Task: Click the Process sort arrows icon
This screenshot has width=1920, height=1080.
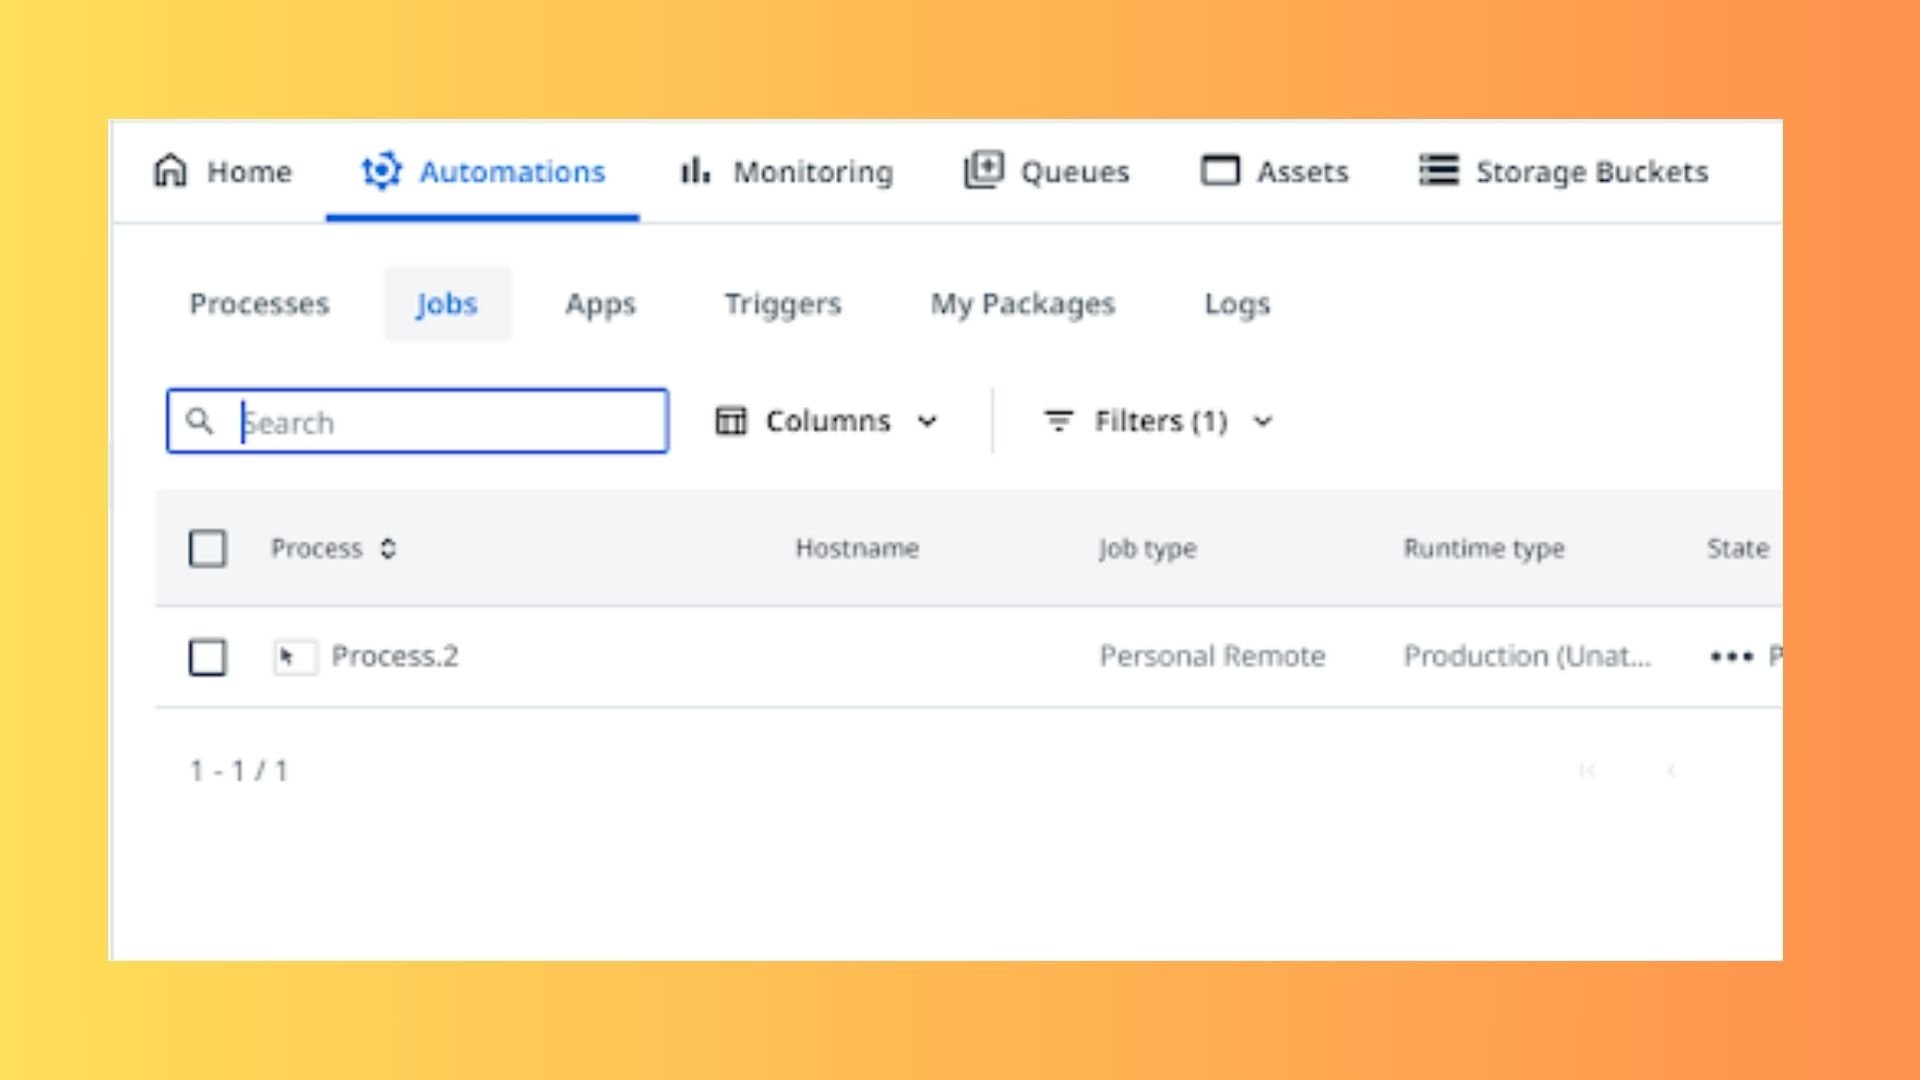Action: point(388,548)
